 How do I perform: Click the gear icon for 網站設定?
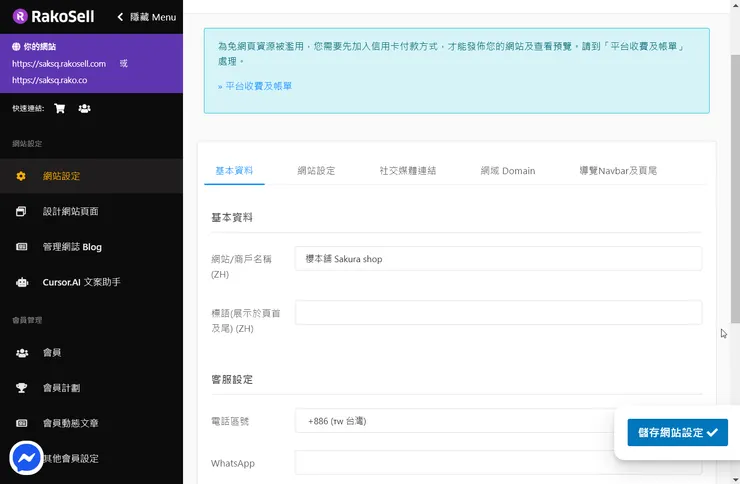coord(21,177)
